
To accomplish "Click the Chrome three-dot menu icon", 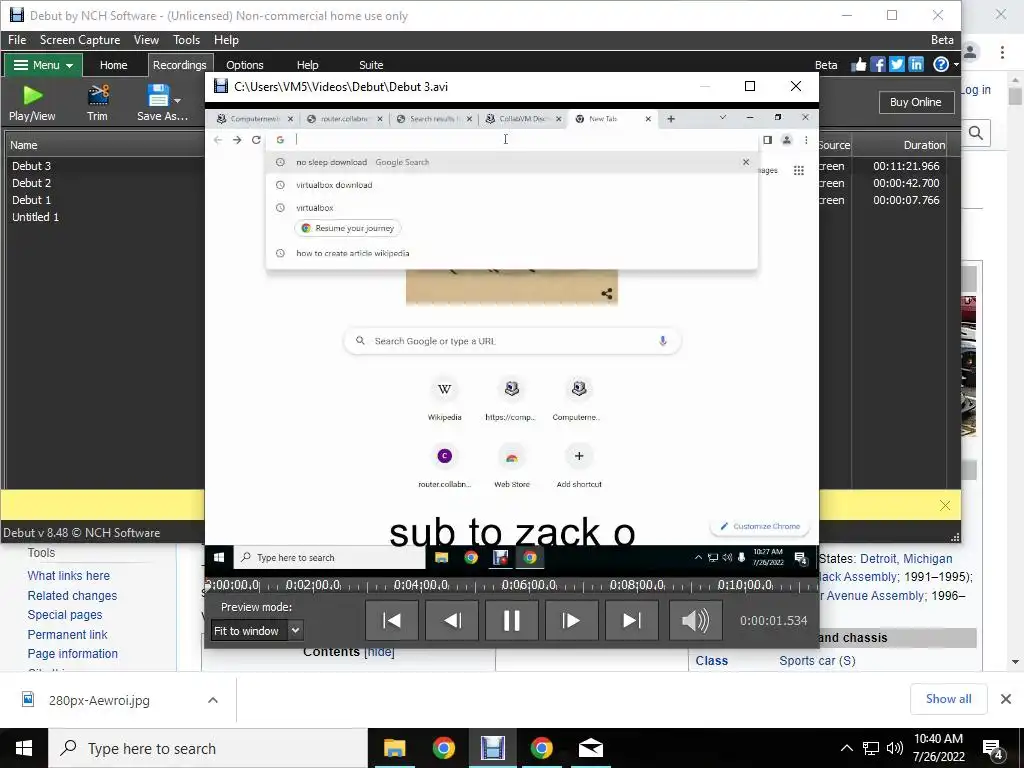I will (1002, 52).
